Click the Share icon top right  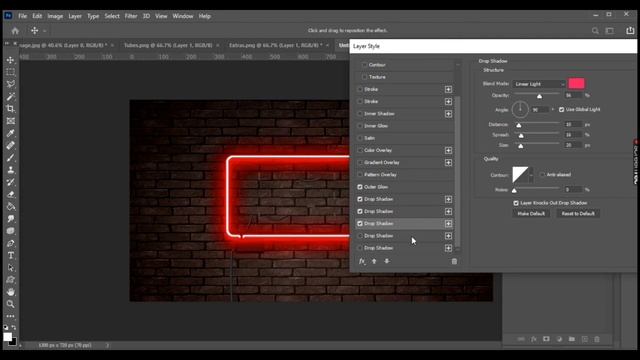[630, 31]
